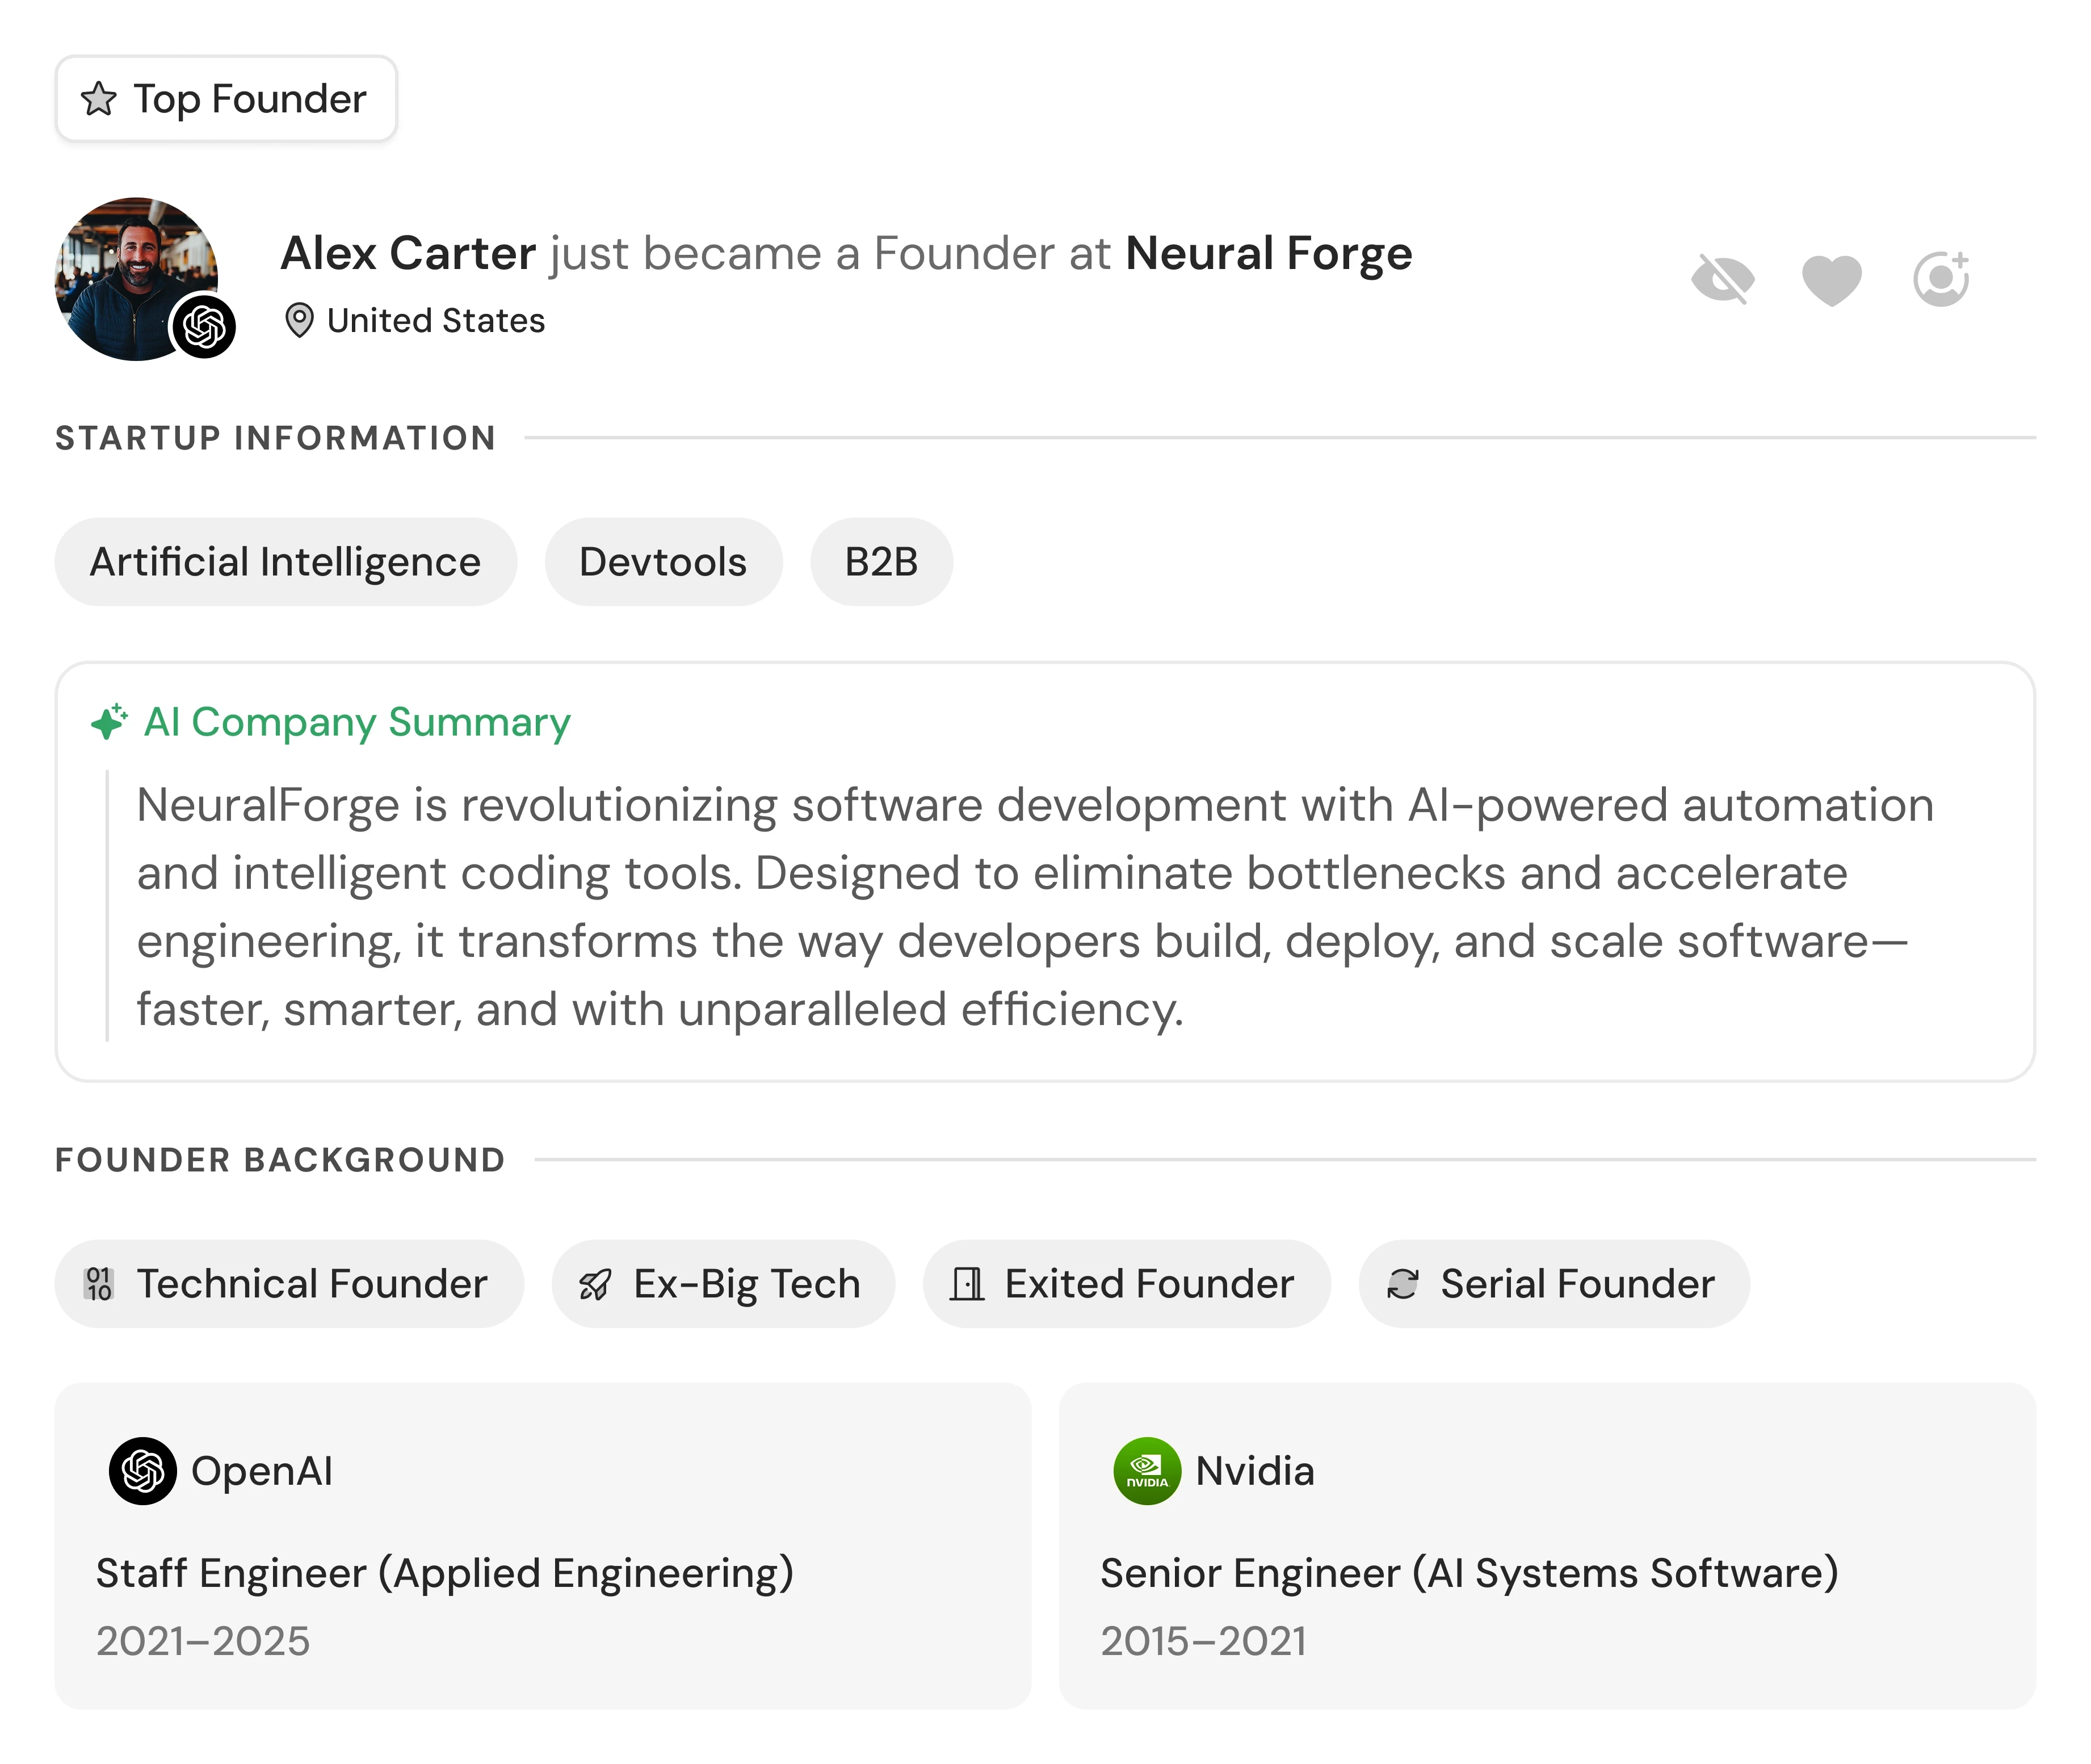The image size is (2091, 1764).
Task: Click the star icon in the Top Founder badge
Action: pyautogui.click(x=98, y=99)
